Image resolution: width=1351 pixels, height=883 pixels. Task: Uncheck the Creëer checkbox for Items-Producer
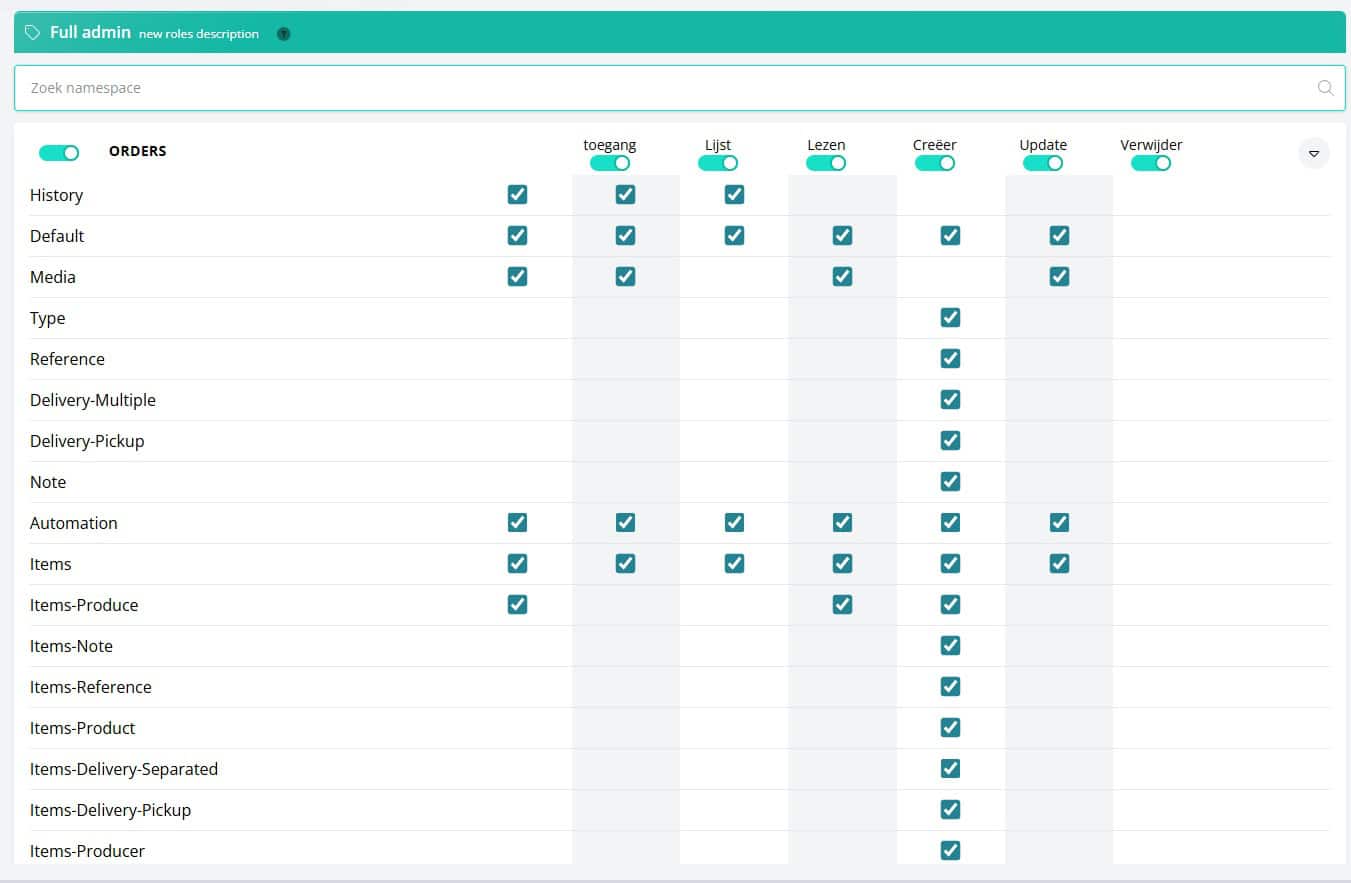tap(950, 850)
